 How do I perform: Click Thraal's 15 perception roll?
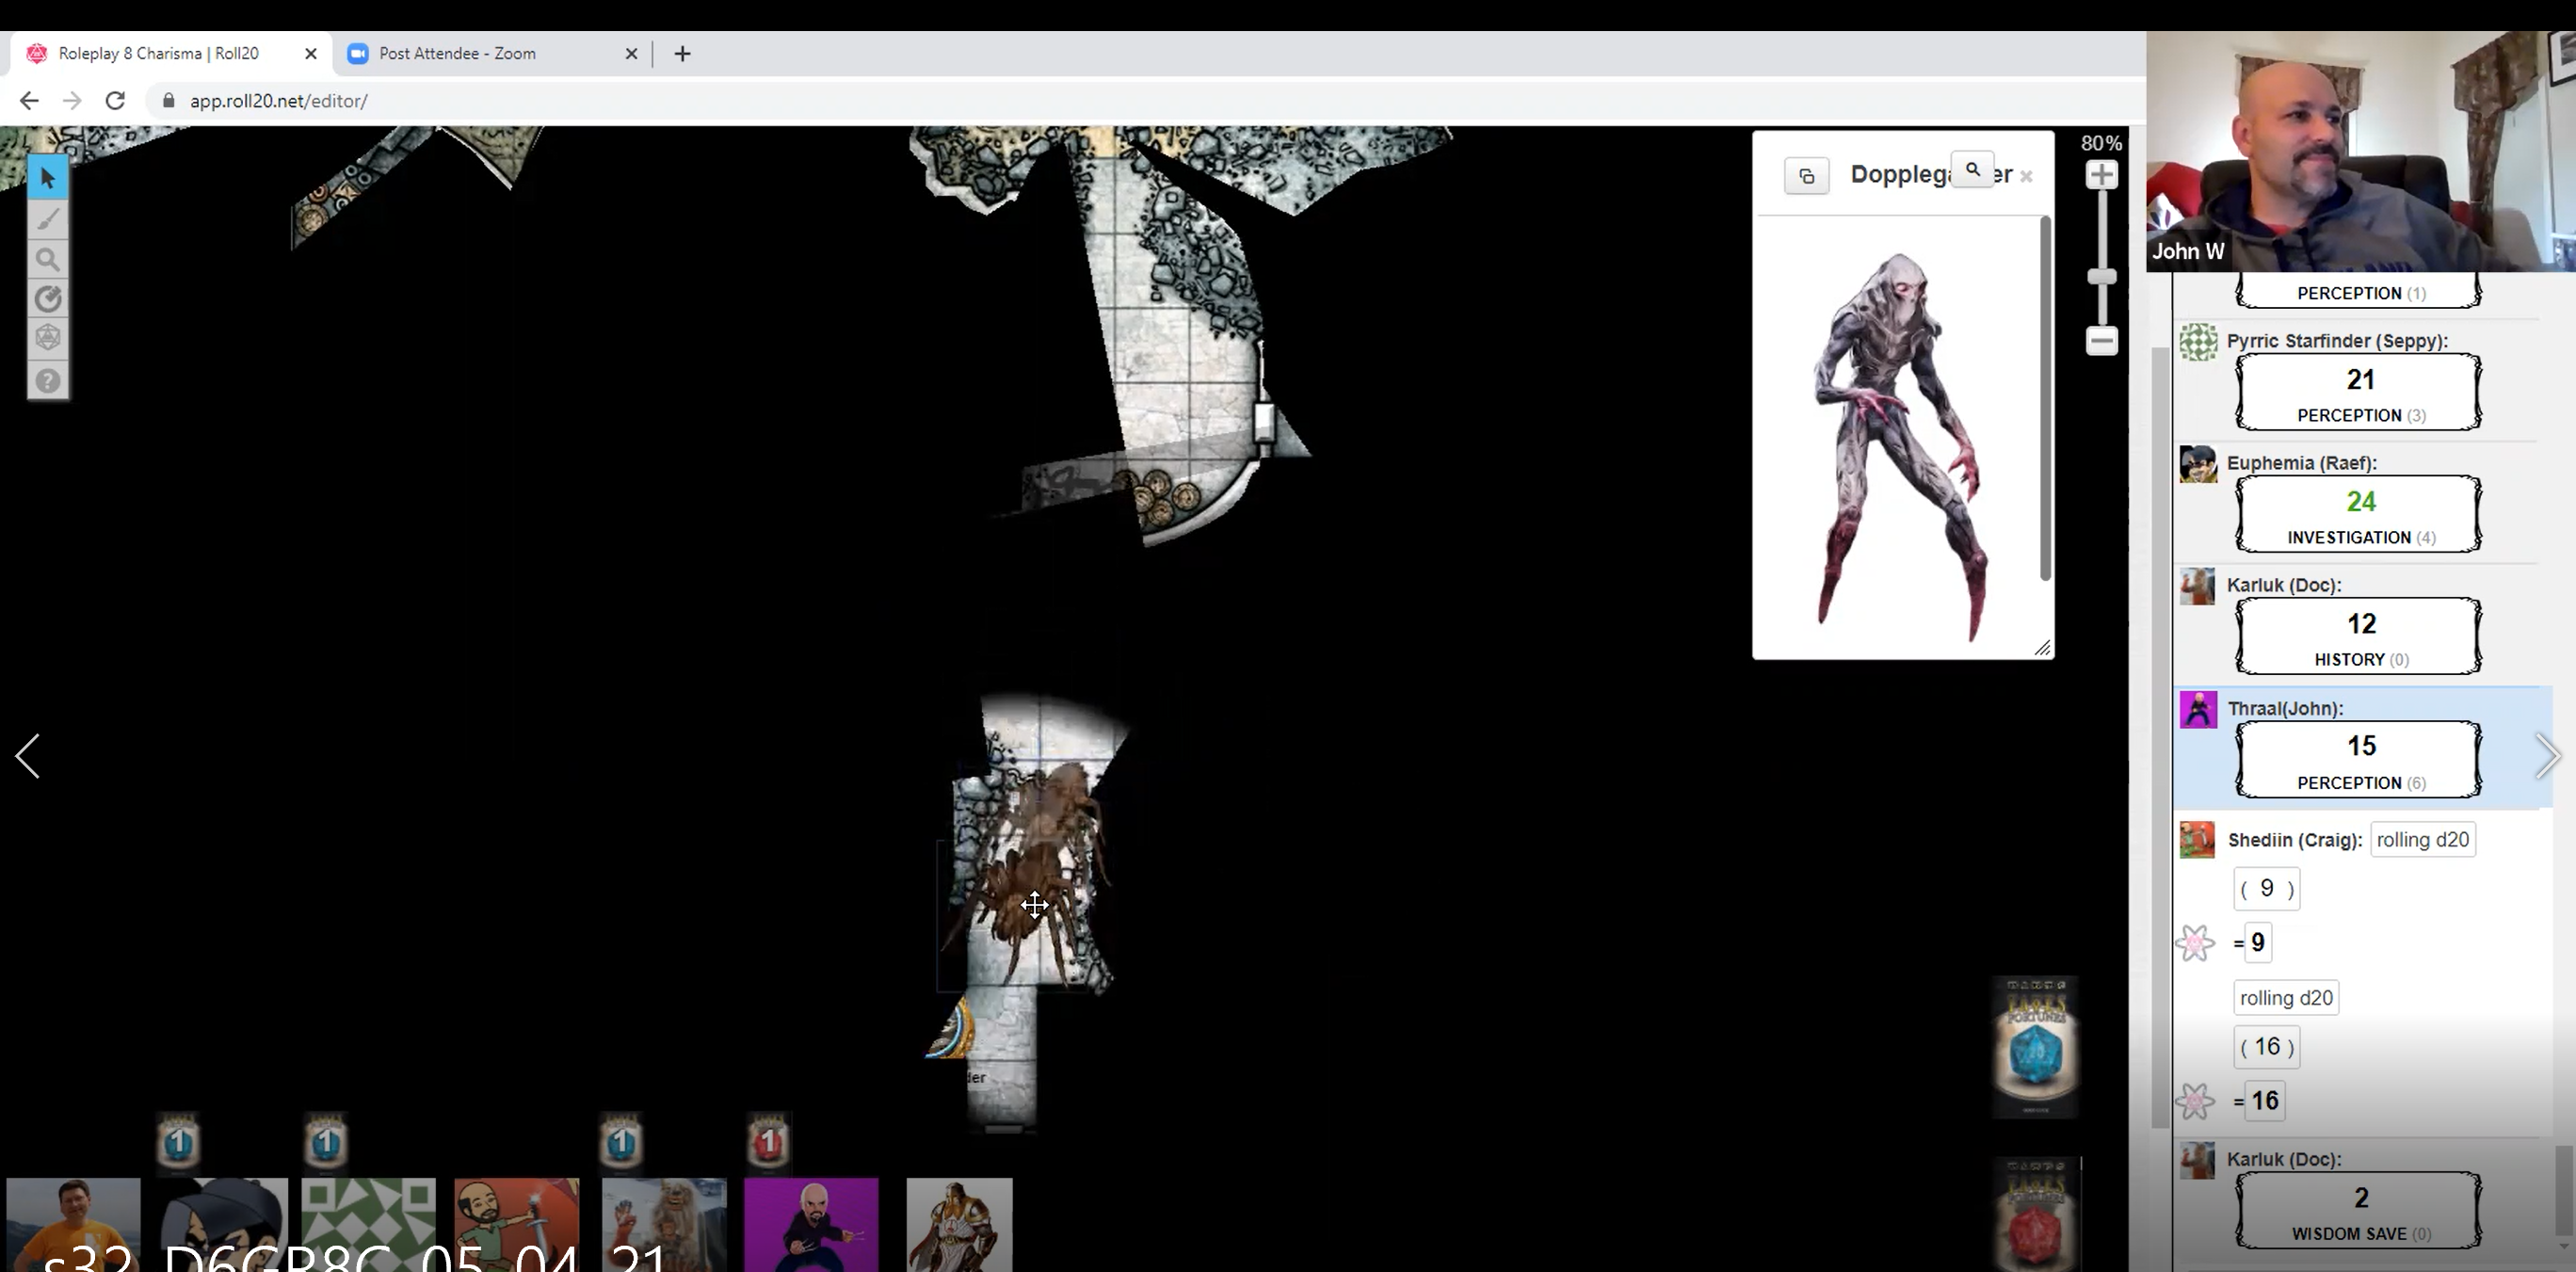click(2358, 759)
